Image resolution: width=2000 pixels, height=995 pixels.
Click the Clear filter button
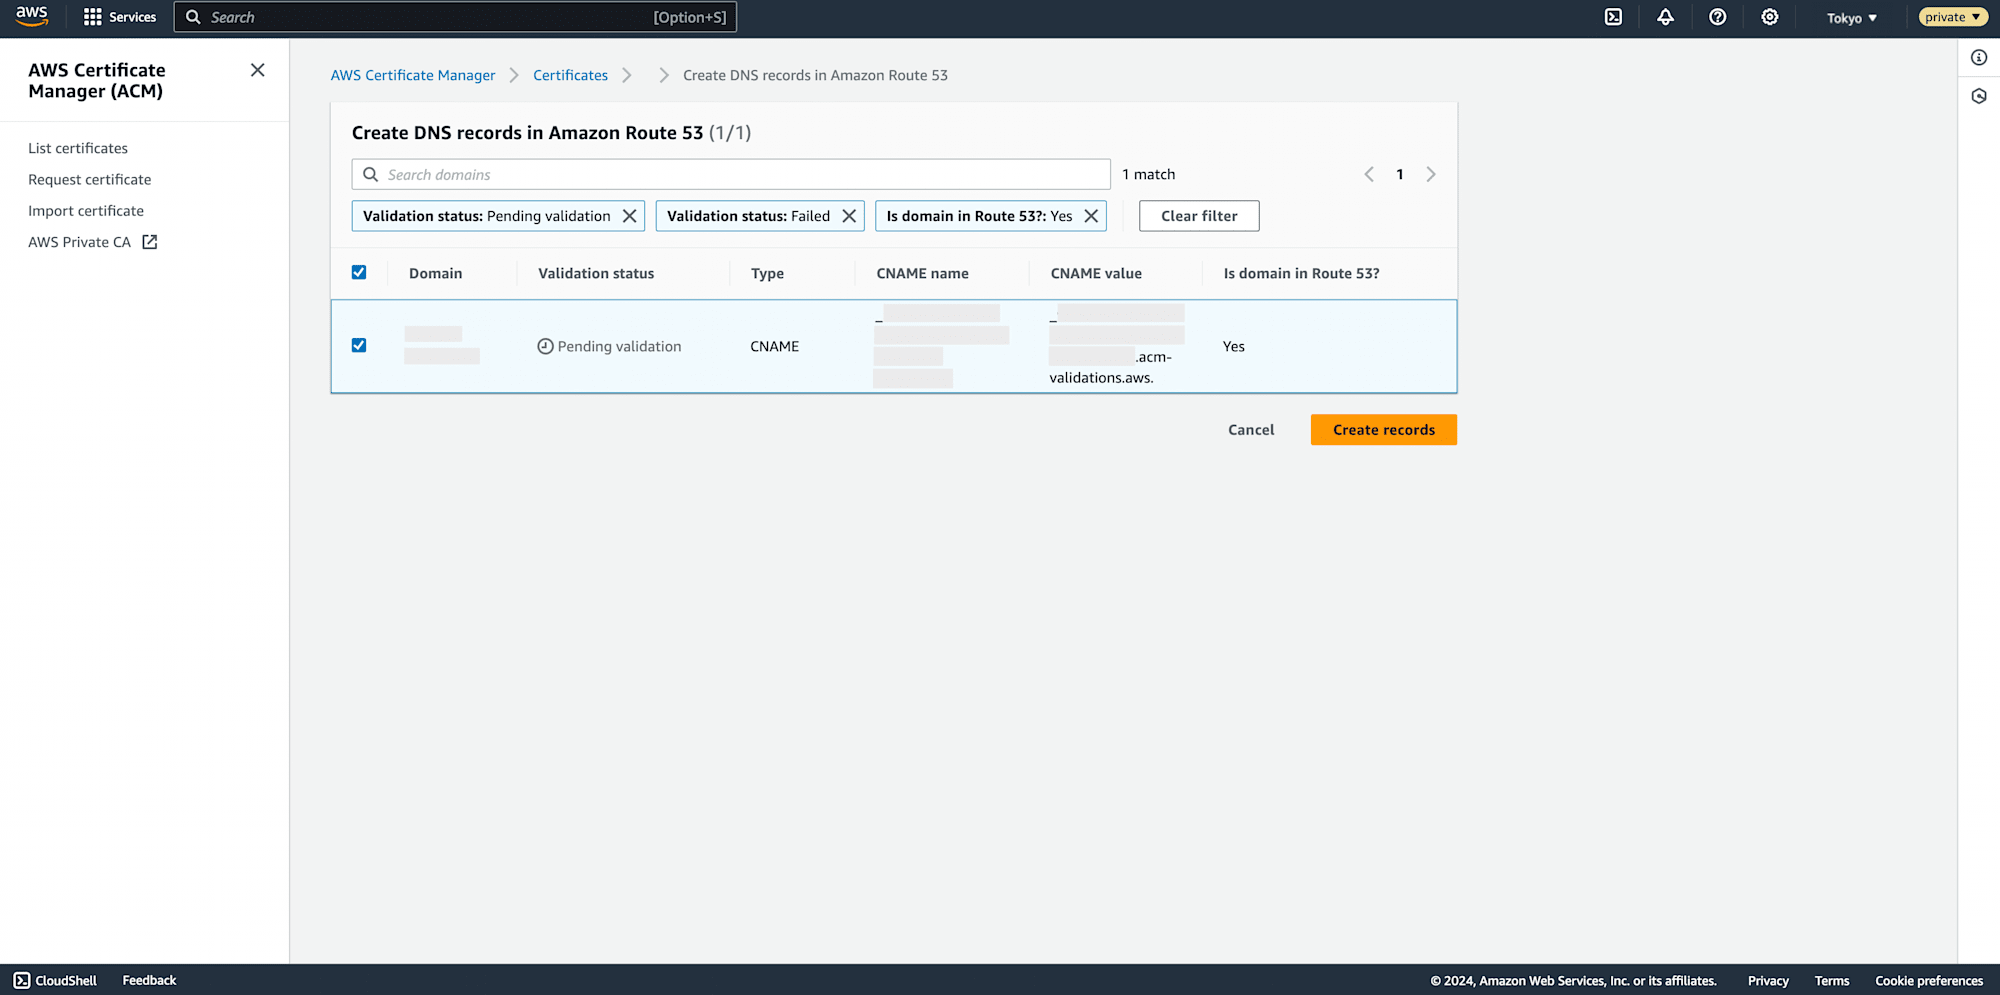tap(1199, 216)
